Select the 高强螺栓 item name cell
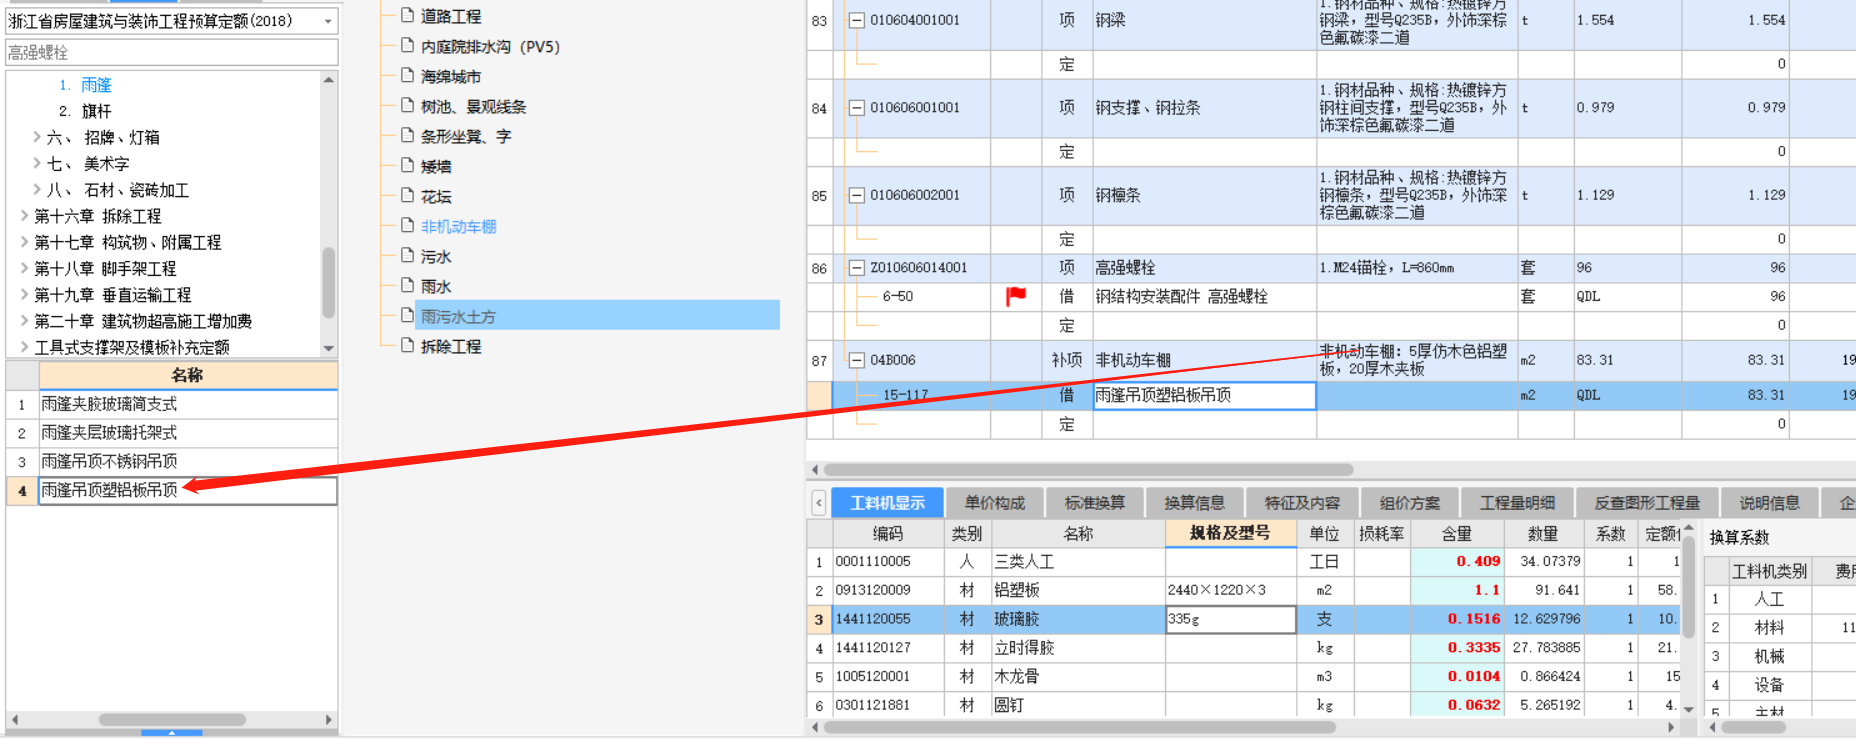This screenshot has width=1856, height=739. pos(1204,268)
